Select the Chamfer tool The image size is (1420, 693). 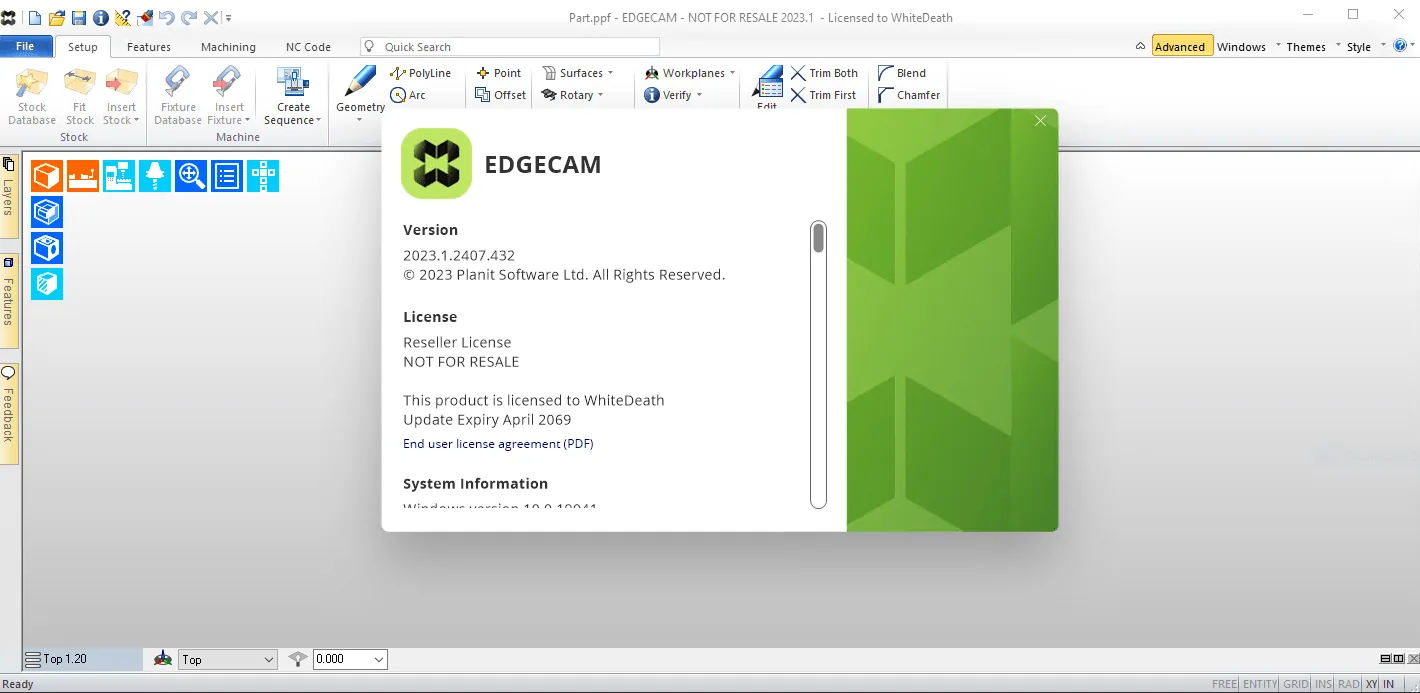[x=909, y=95]
